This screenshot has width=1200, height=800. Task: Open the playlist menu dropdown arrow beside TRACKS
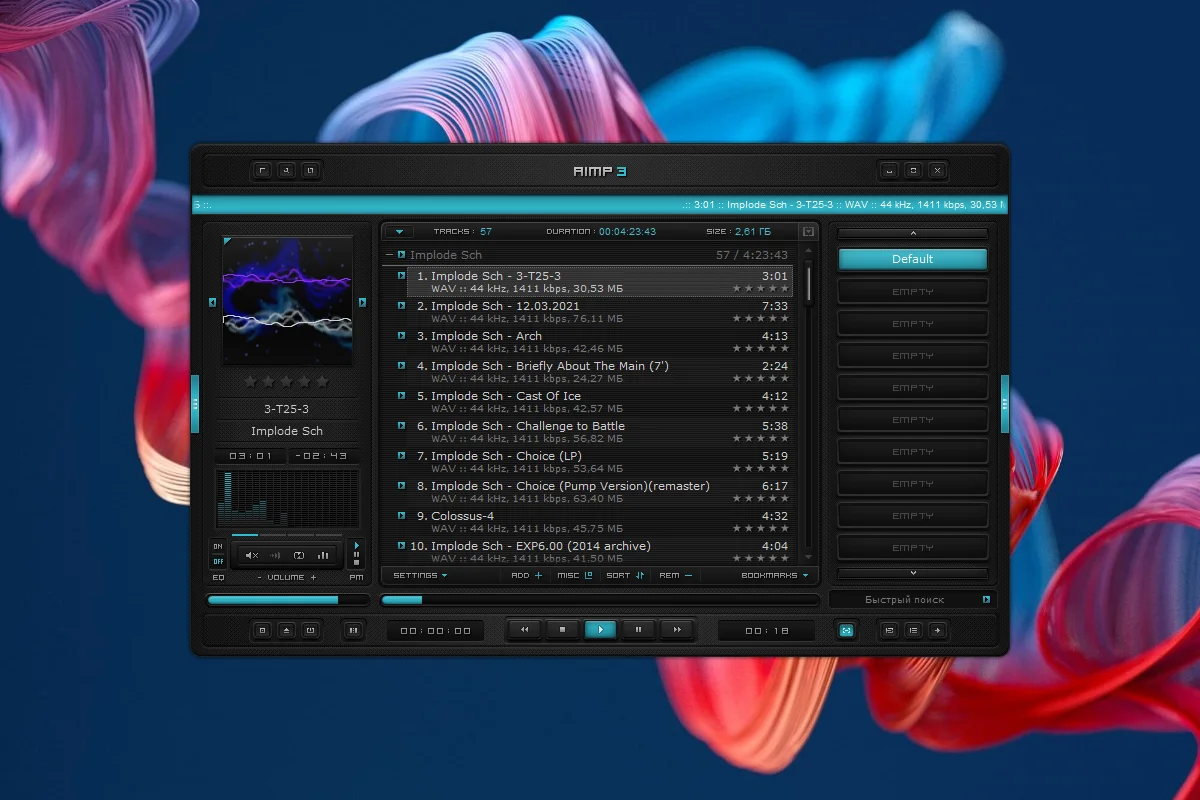(x=399, y=232)
